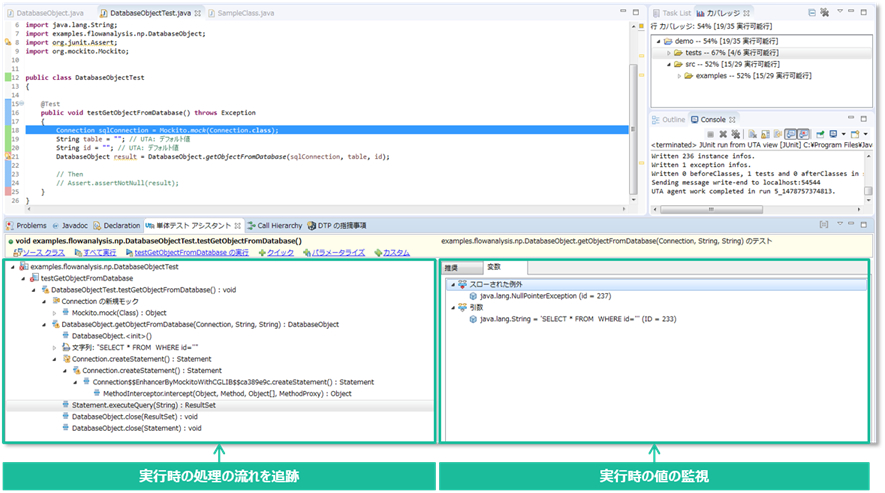Click testGetObjectFromDatabase の実行 link
The image size is (885, 493).
[x=191, y=252]
